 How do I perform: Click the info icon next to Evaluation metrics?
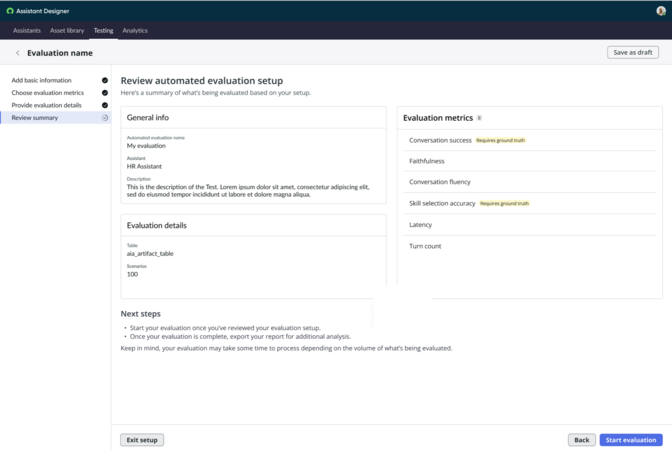(x=479, y=118)
